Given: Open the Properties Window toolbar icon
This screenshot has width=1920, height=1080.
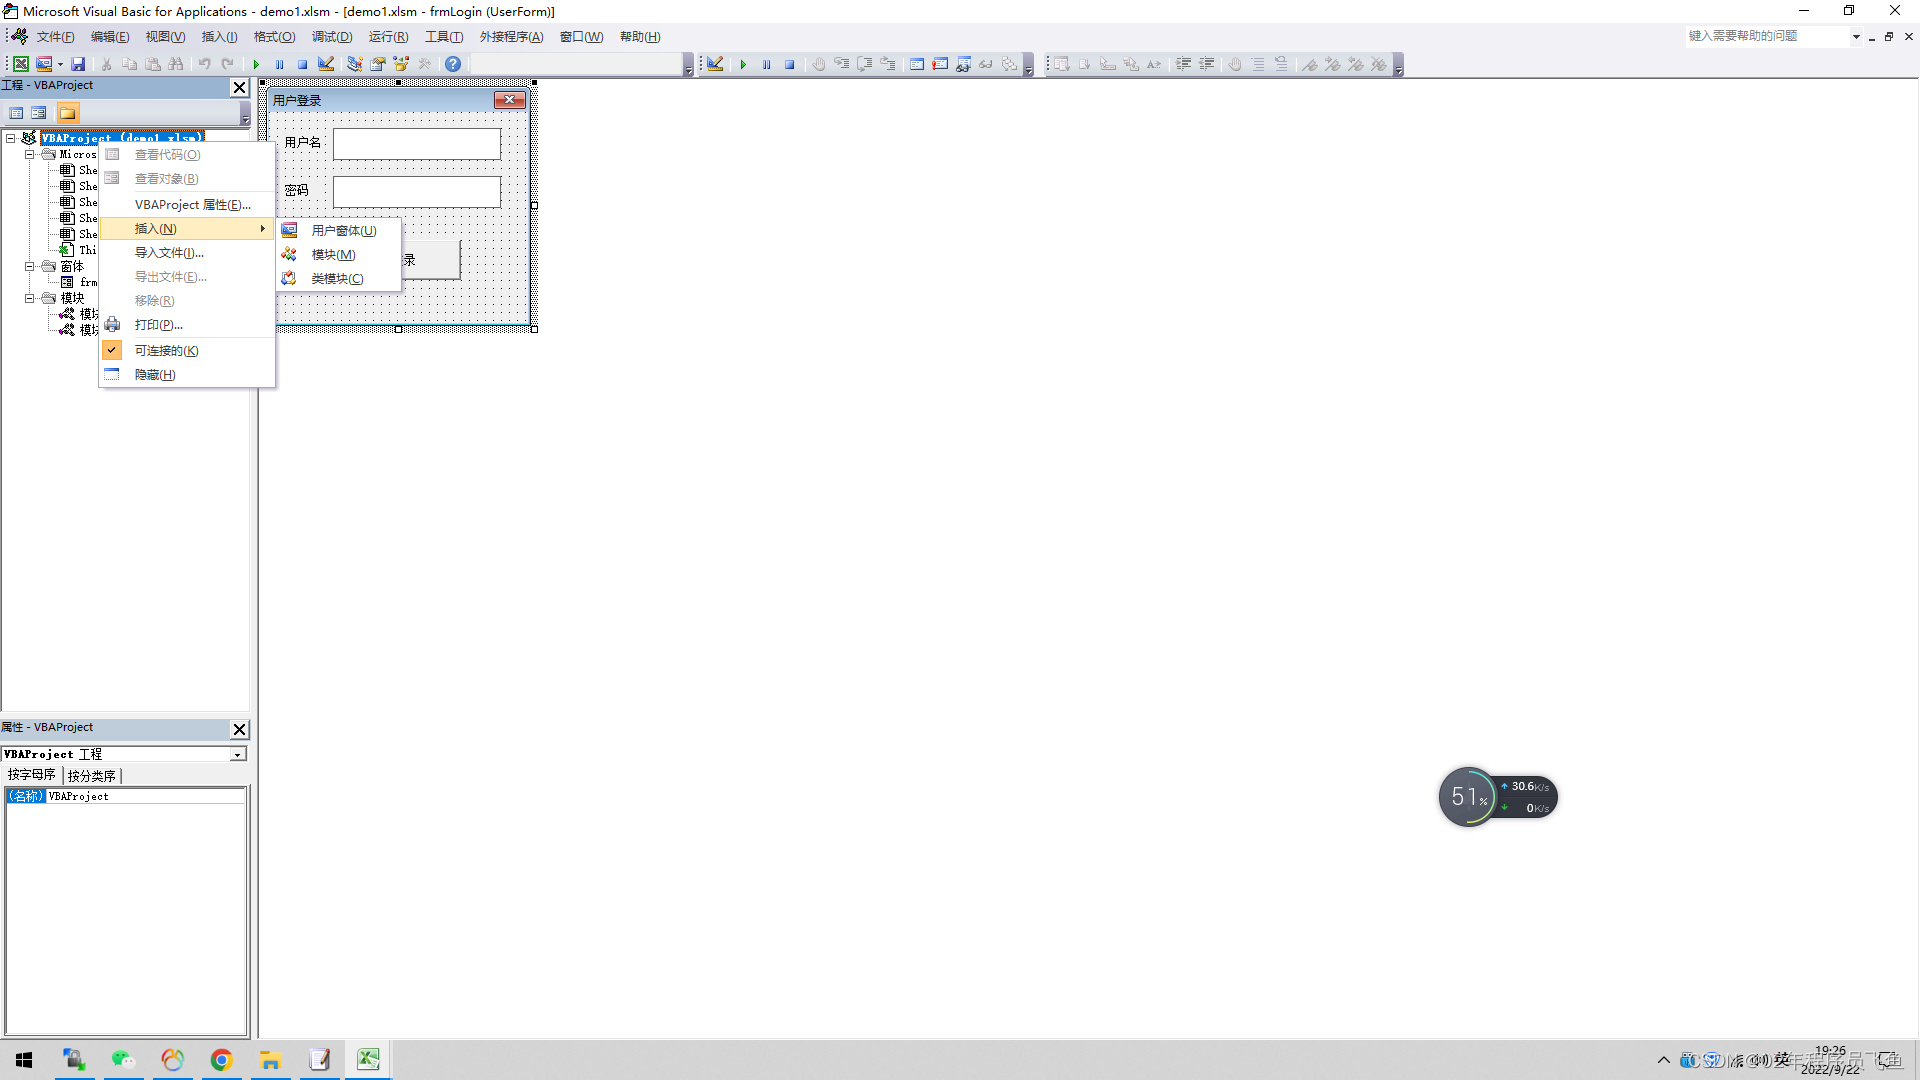Looking at the screenshot, I should pyautogui.click(x=378, y=64).
